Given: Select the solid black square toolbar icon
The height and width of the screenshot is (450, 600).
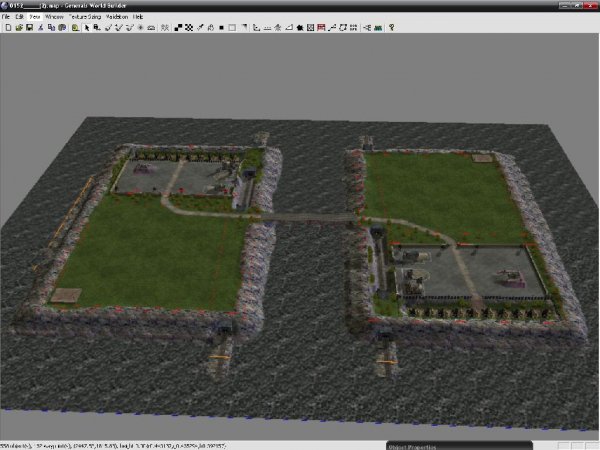Looking at the screenshot, I should click(220, 28).
